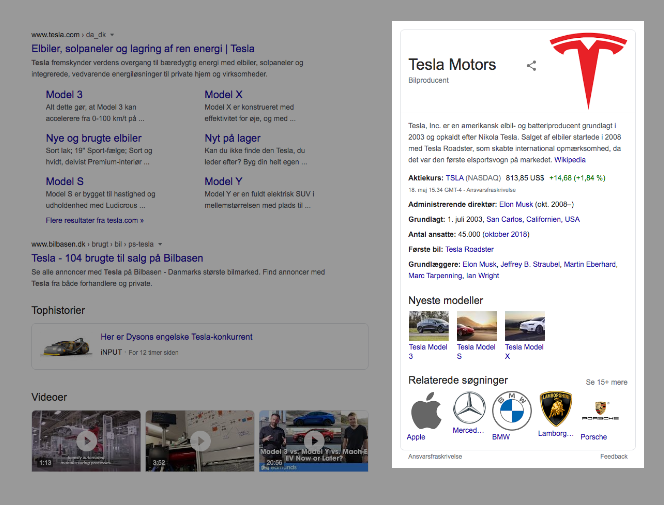664x505 pixels.
Task: Open Tesla Model 3 label link
Action: pyautogui.click(x=428, y=352)
